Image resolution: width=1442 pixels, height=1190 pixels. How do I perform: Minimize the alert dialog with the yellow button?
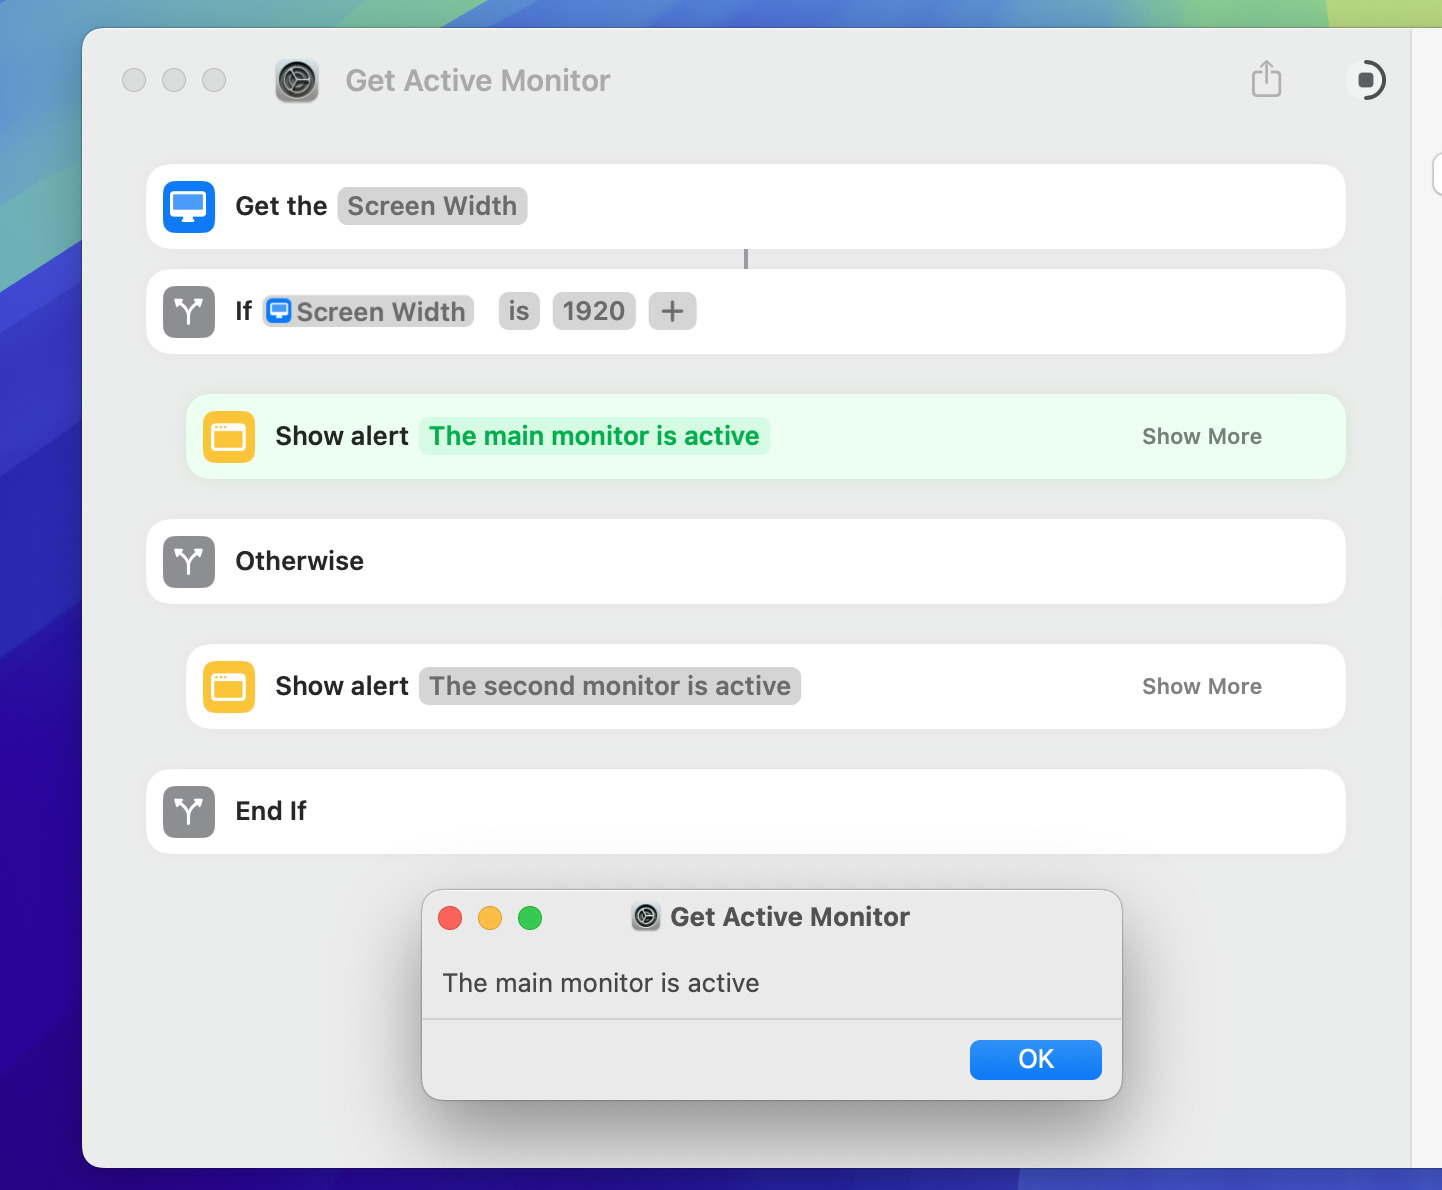coord(490,918)
